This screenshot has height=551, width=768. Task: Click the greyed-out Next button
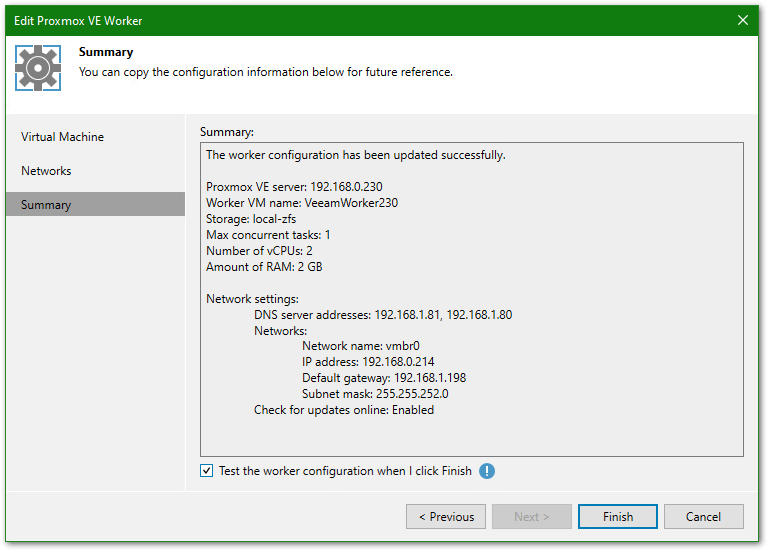[531, 517]
